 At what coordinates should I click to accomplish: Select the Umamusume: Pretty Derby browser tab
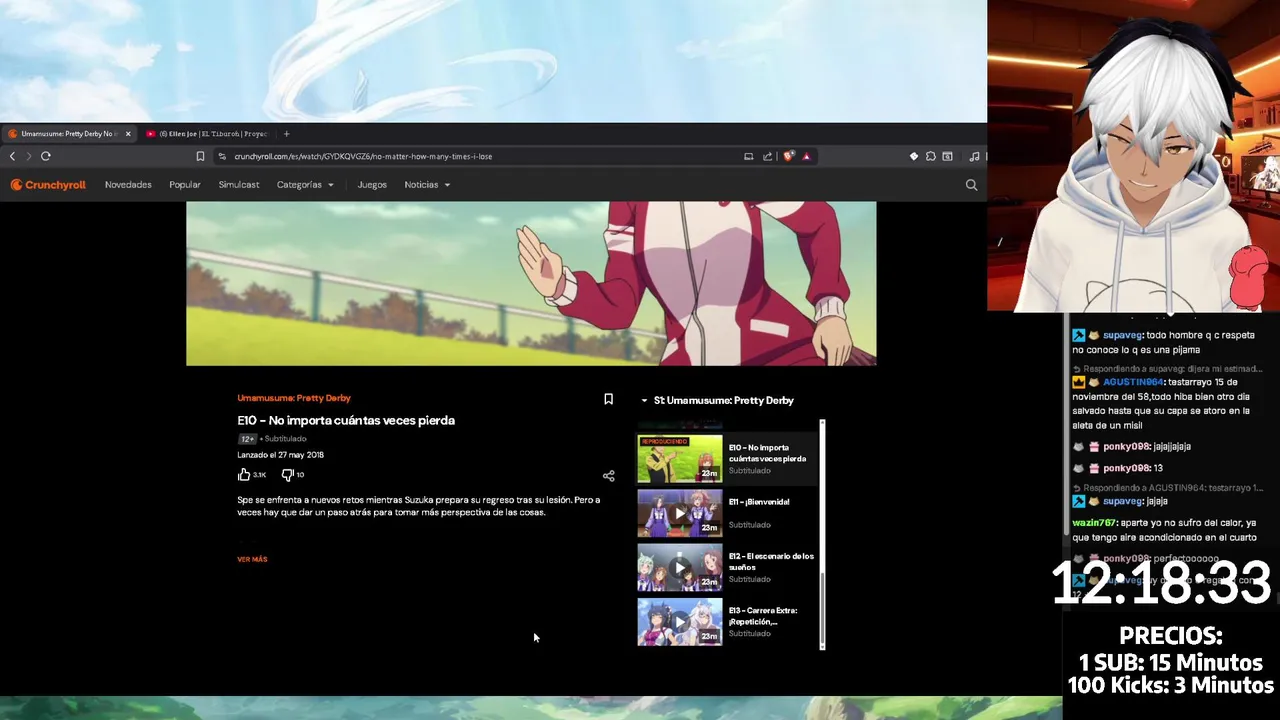tap(68, 133)
